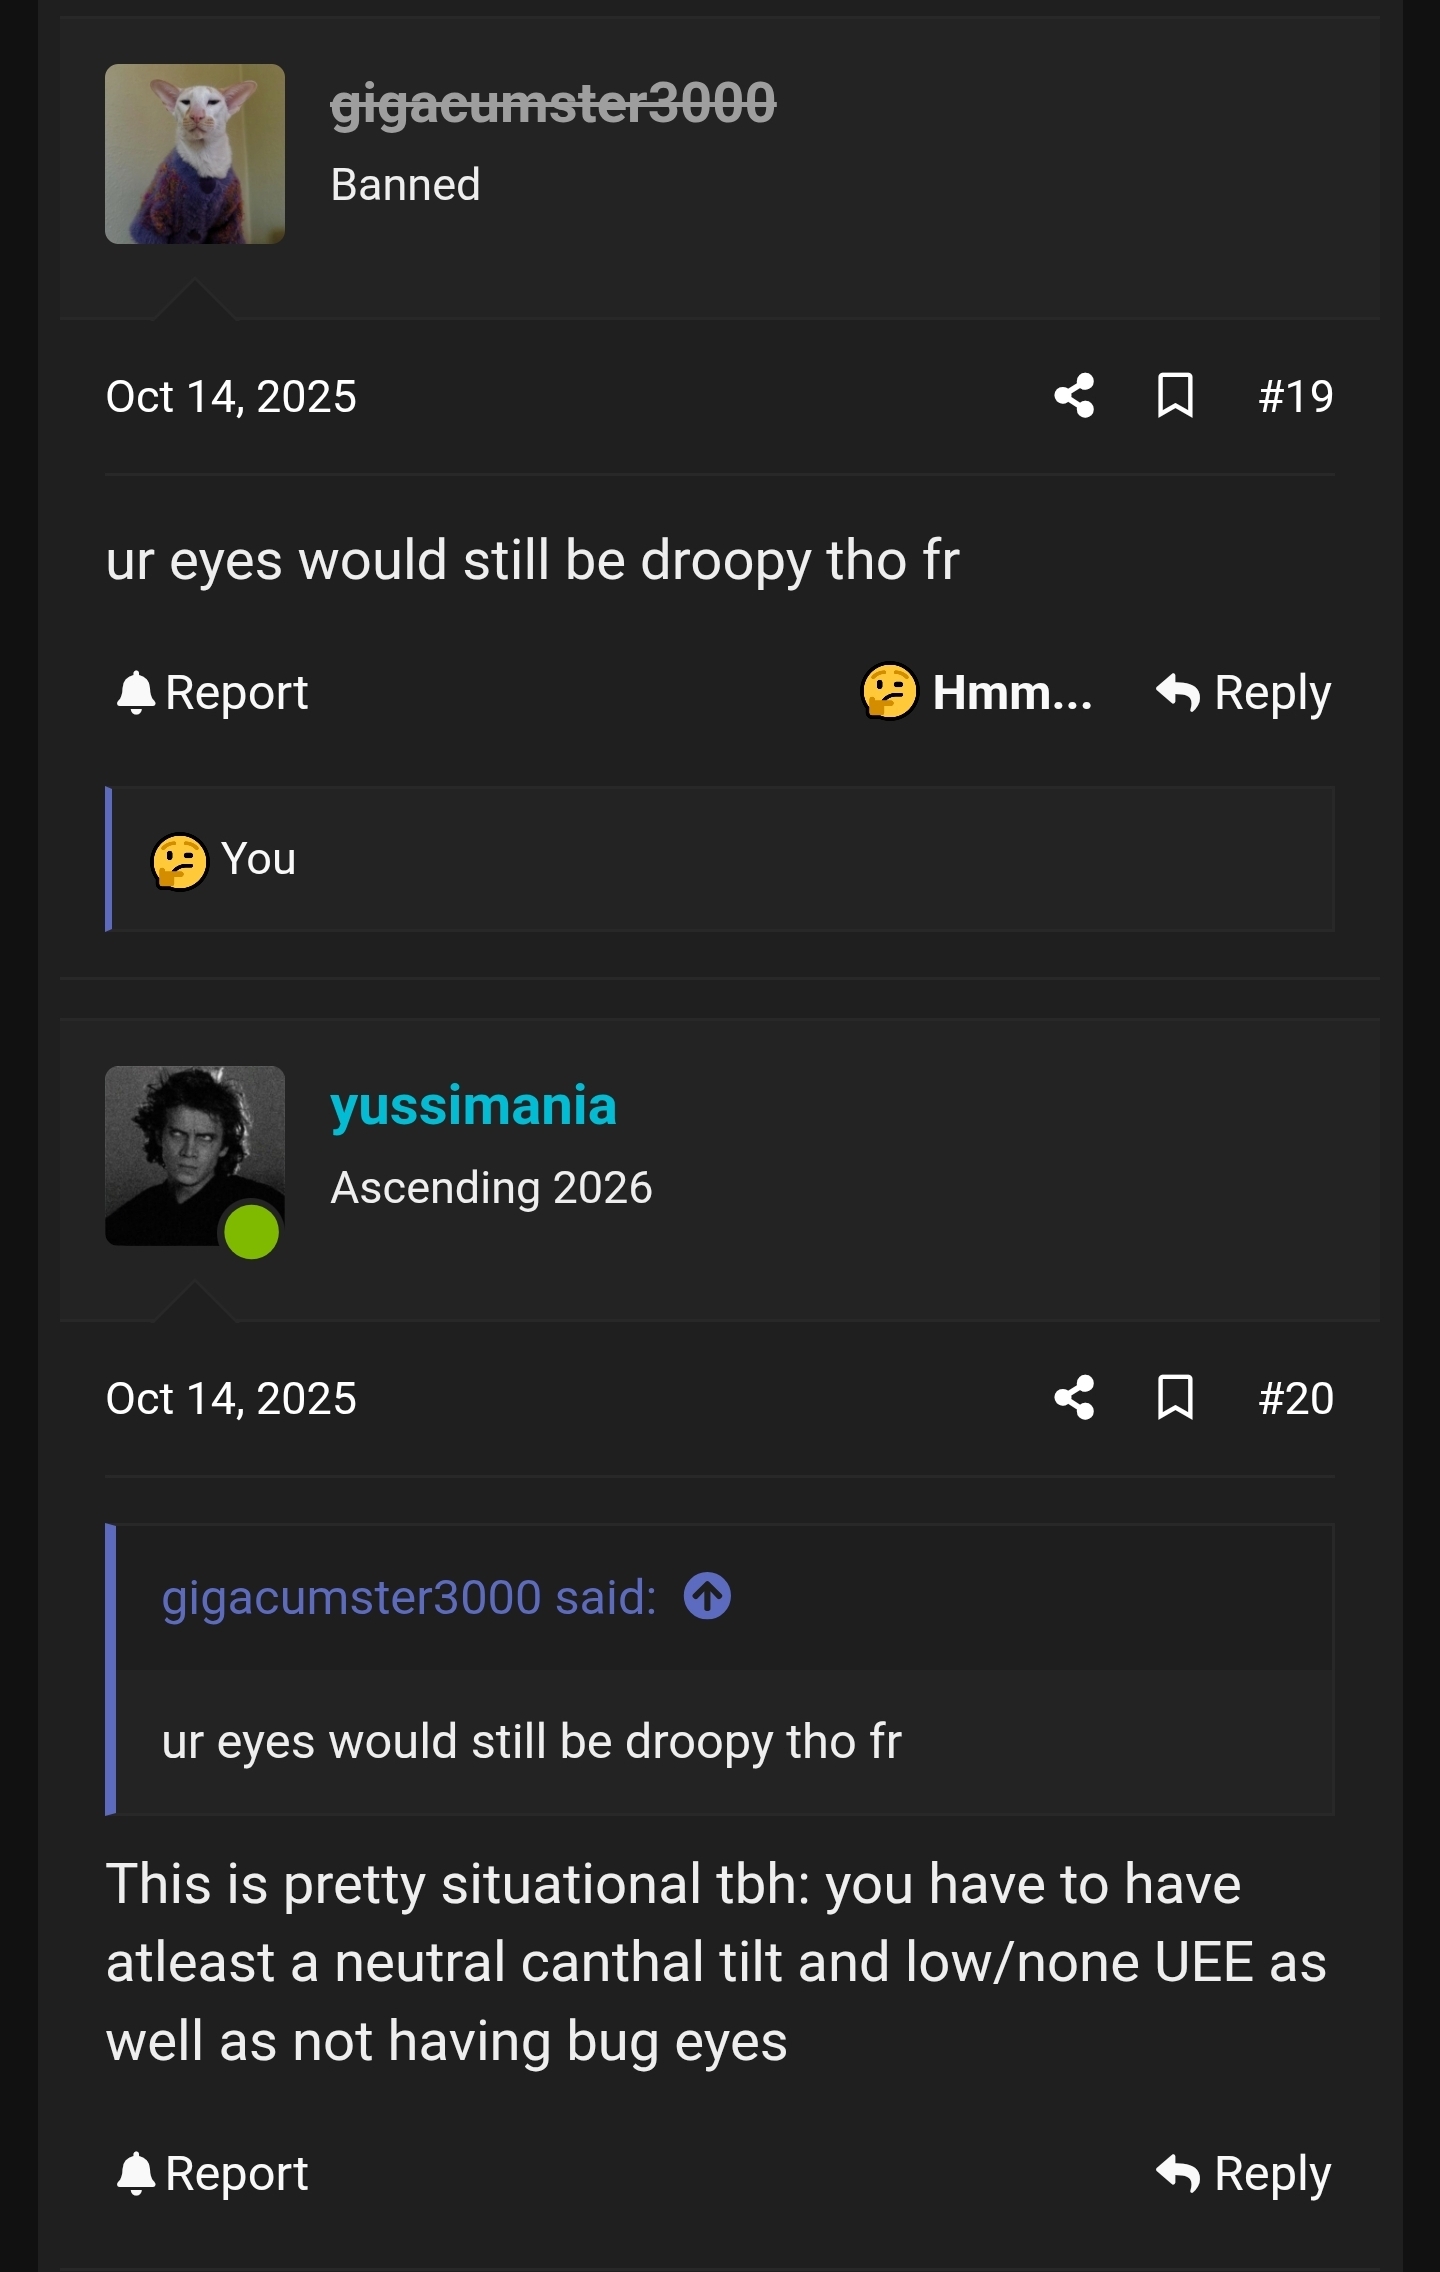Reply to yussimania's post
1440x2272 pixels.
point(1244,2174)
